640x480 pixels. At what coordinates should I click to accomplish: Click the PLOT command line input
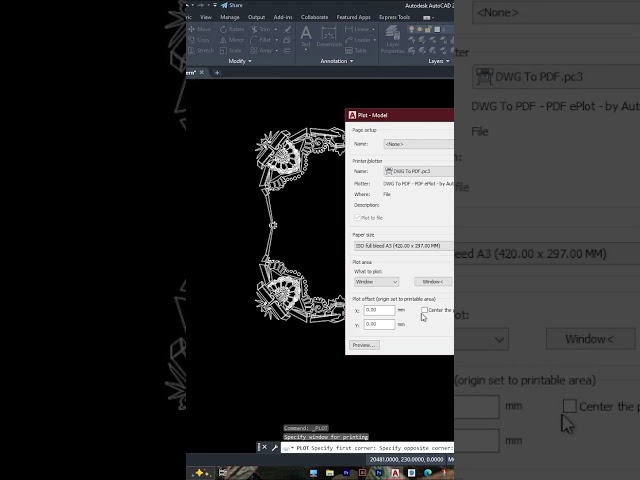[x=367, y=448]
